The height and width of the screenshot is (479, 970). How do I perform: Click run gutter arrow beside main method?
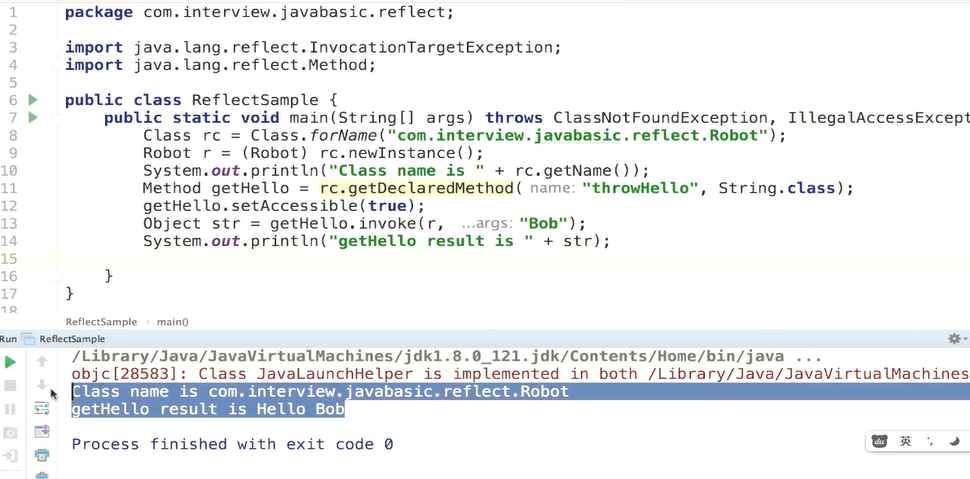coord(33,117)
